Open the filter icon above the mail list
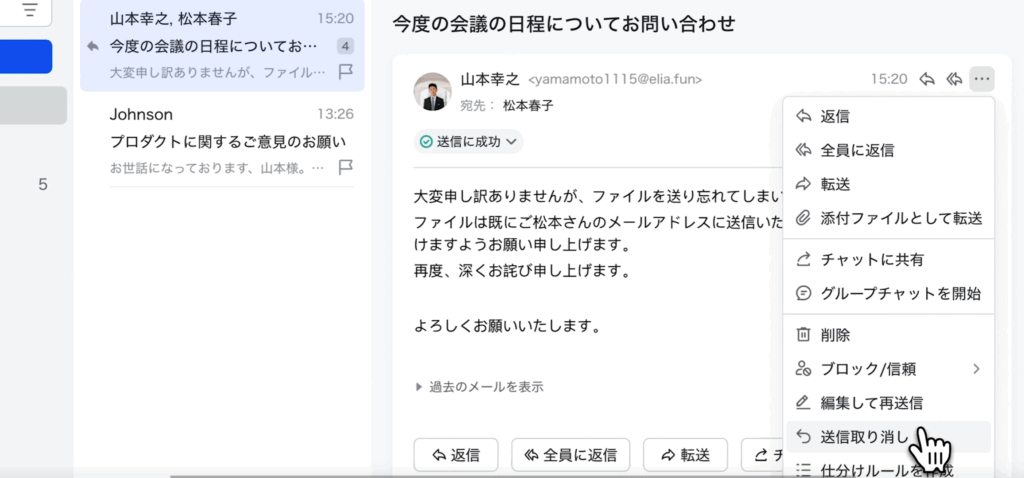 (x=31, y=10)
